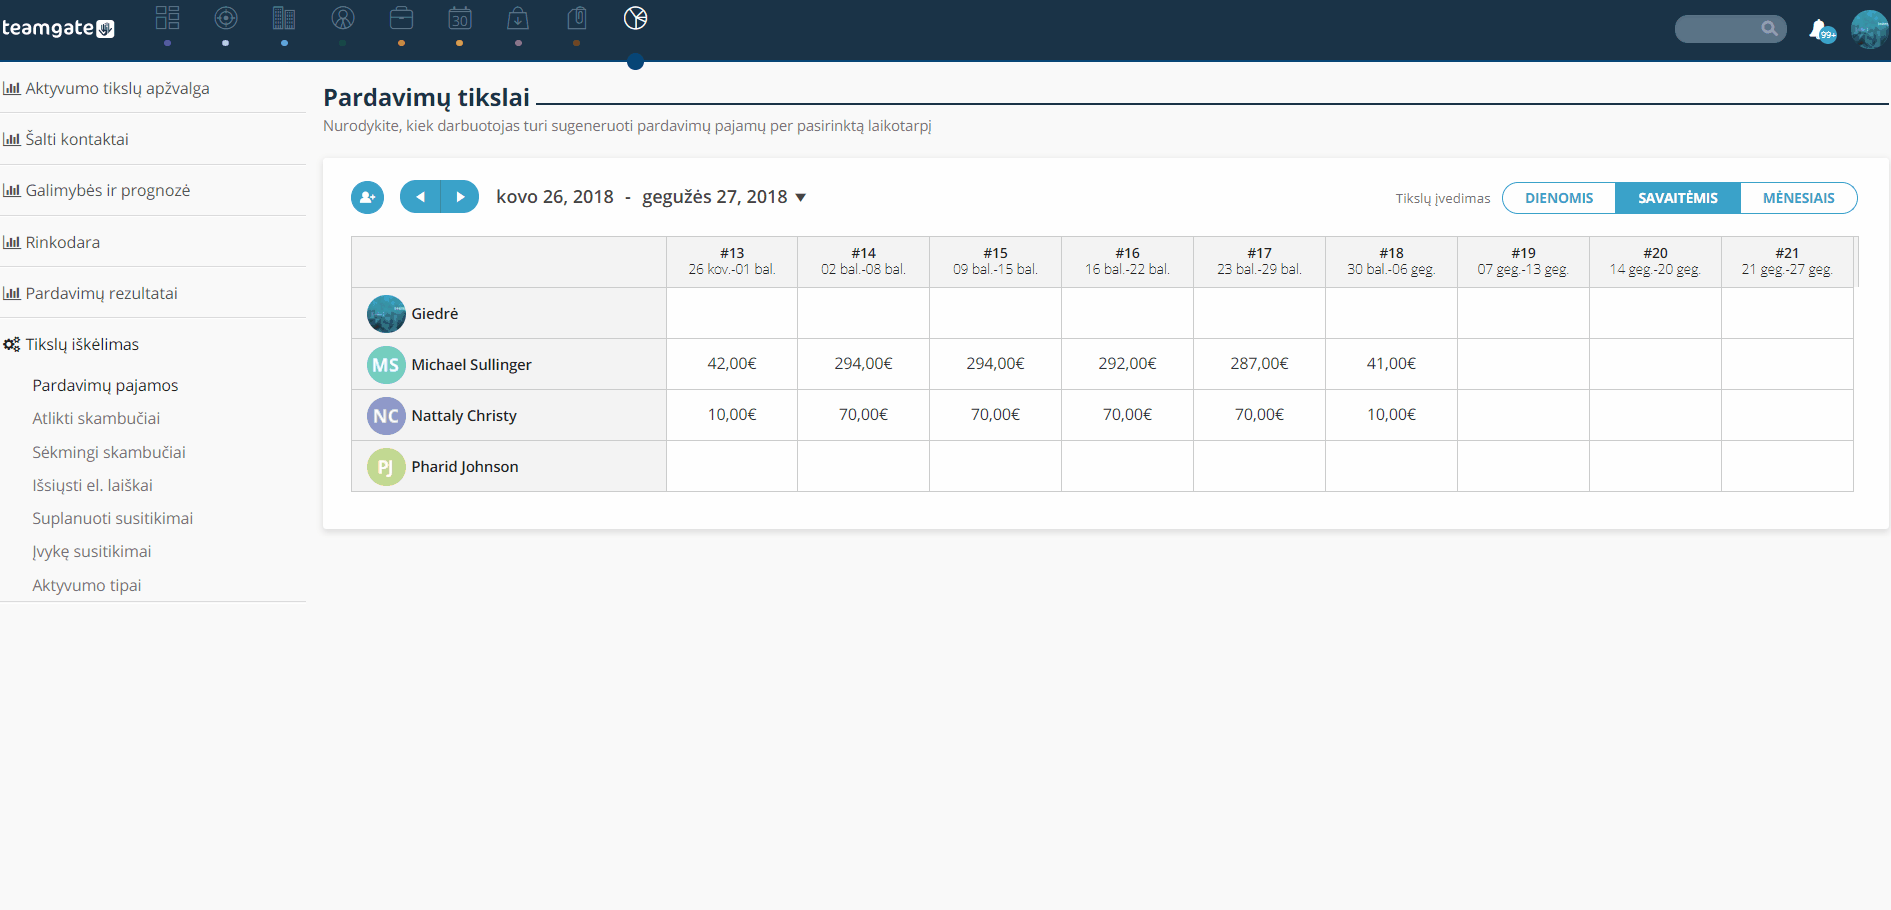Click Giedrė's photo avatar in the table
Image resolution: width=1891 pixels, height=910 pixels.
tap(386, 314)
